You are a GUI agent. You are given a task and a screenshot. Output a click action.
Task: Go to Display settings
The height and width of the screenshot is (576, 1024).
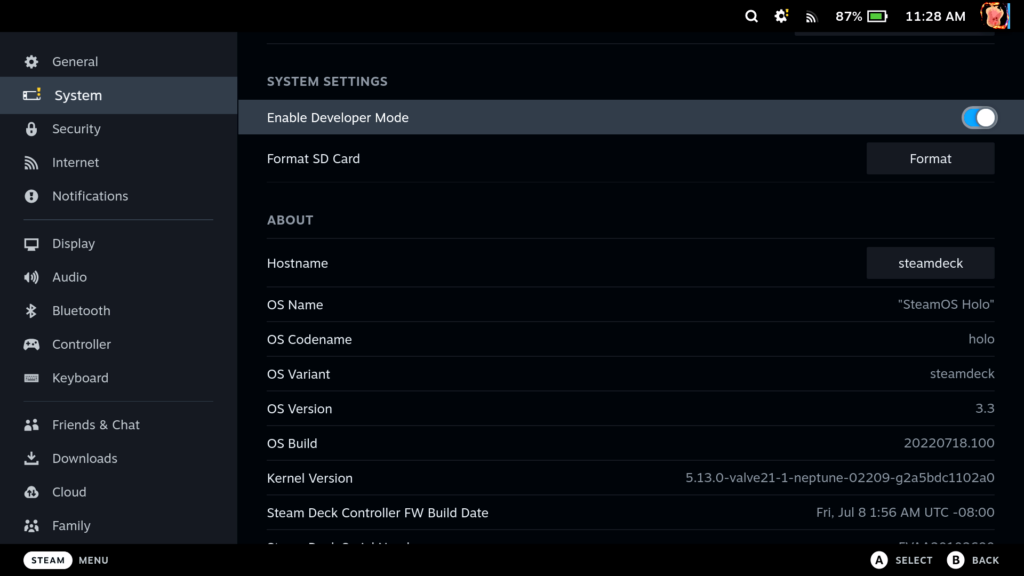tap(73, 244)
